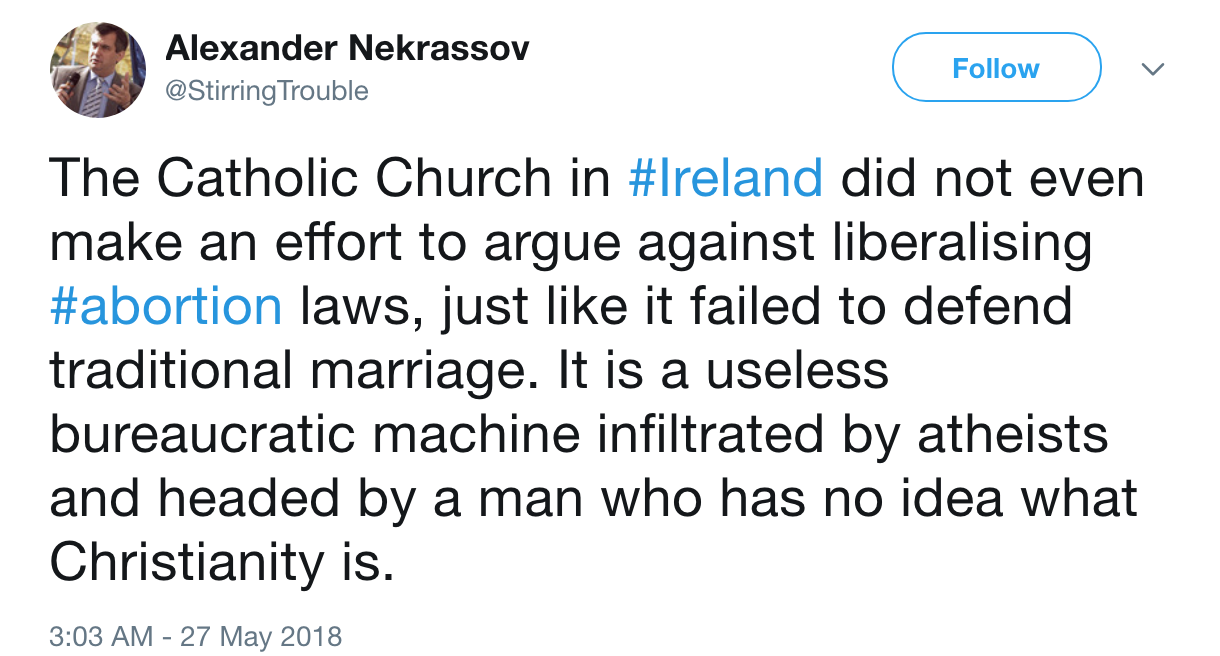This screenshot has width=1220, height=656.
Task: Open the #abortion hashtag link
Action: click(x=166, y=307)
